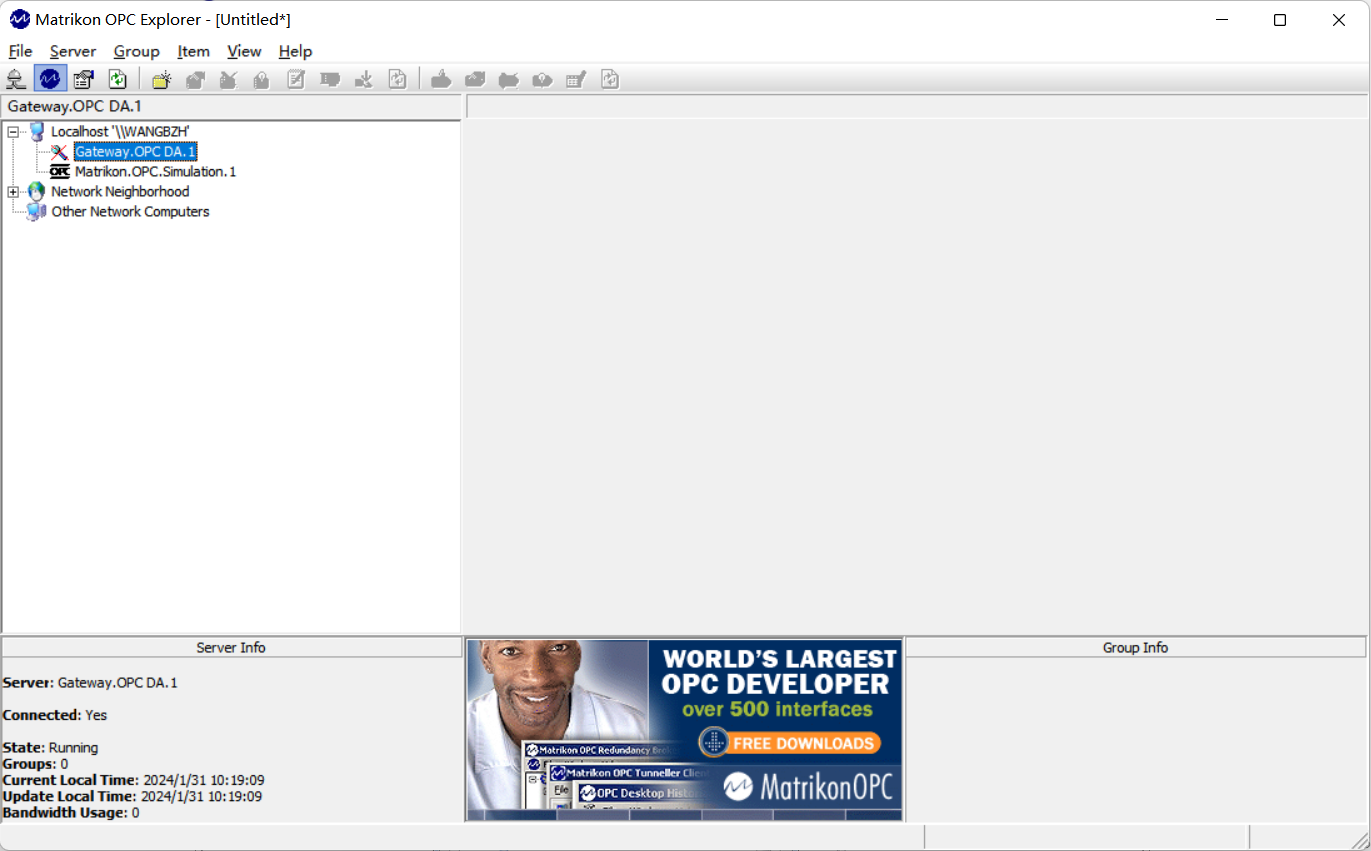Image resolution: width=1371 pixels, height=851 pixels.
Task: Select Matrikon.OPC.Simulation.1 in the tree
Action: coord(155,172)
